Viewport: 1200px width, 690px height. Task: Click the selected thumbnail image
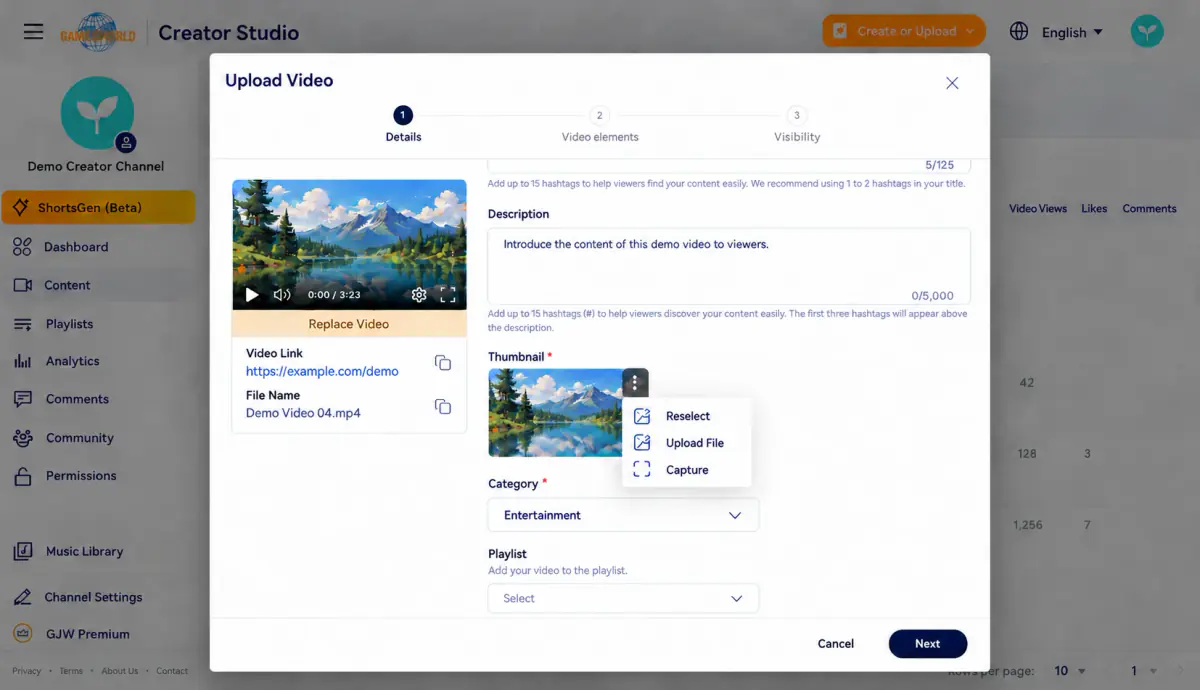tap(556, 413)
